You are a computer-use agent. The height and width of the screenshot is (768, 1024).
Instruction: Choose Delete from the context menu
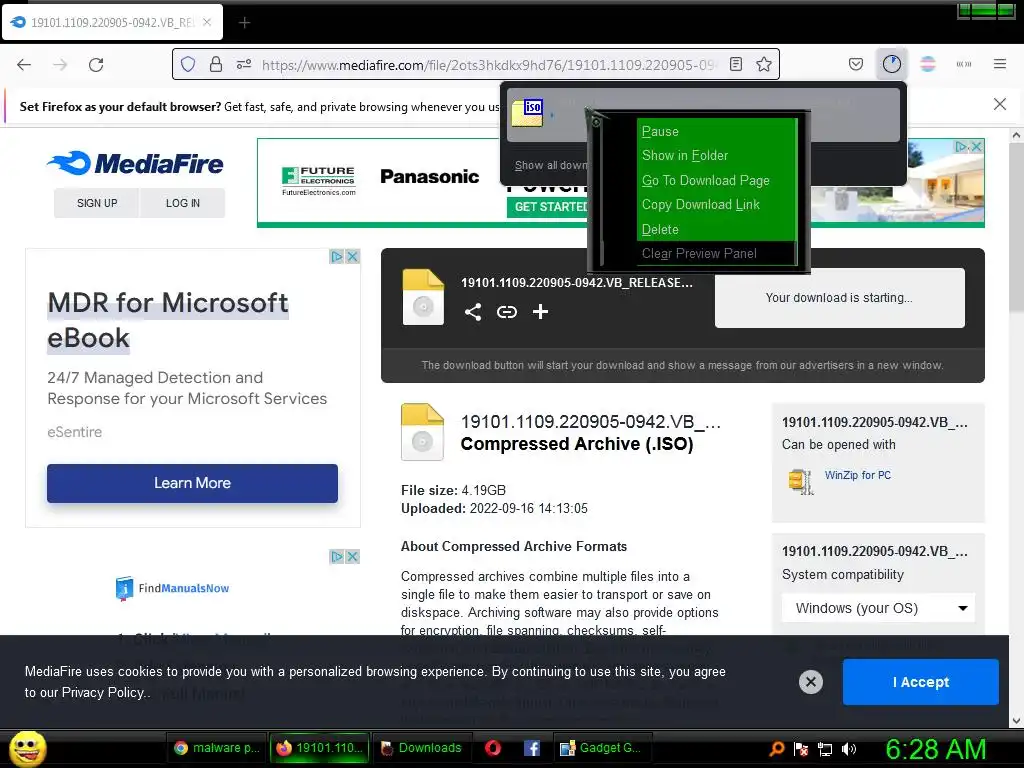point(716,229)
